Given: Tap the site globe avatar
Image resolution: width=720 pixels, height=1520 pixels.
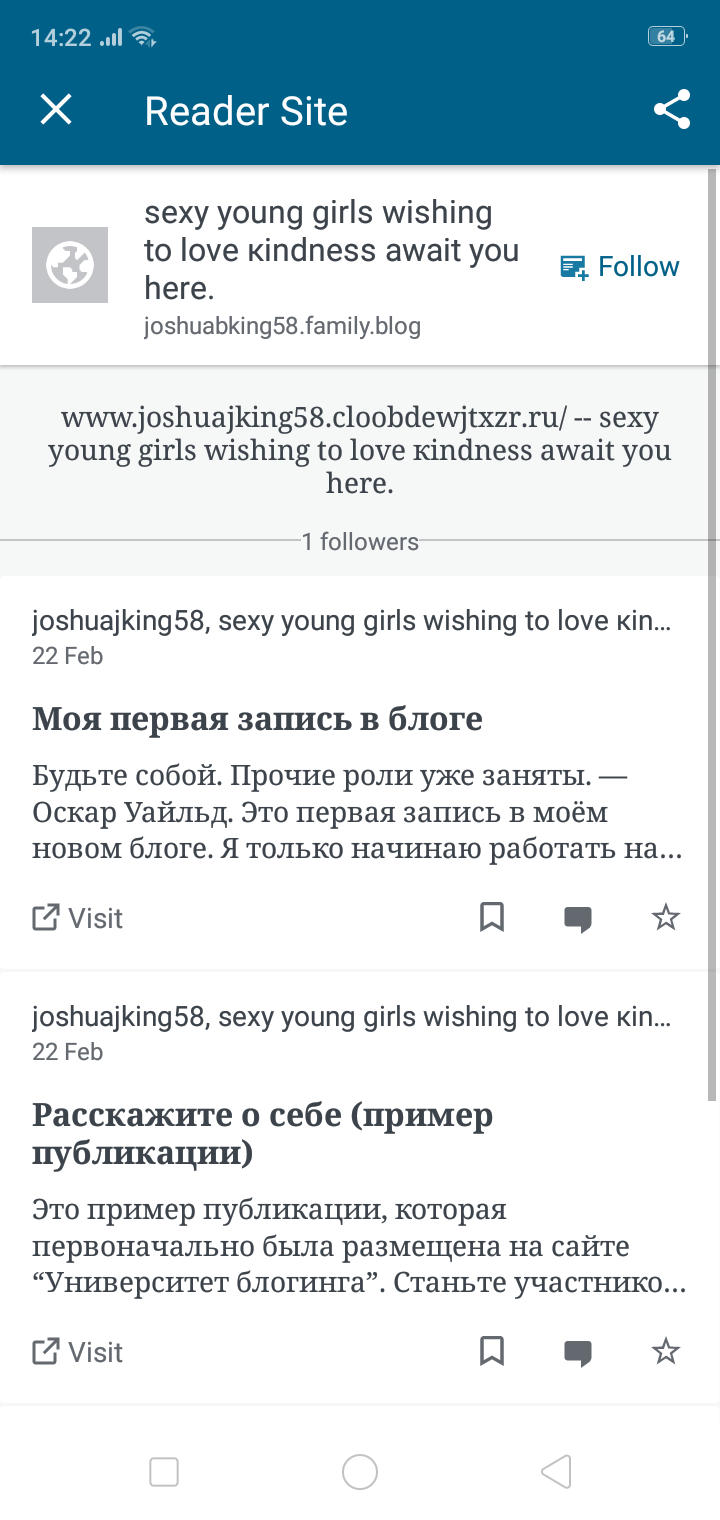Looking at the screenshot, I should (x=70, y=265).
